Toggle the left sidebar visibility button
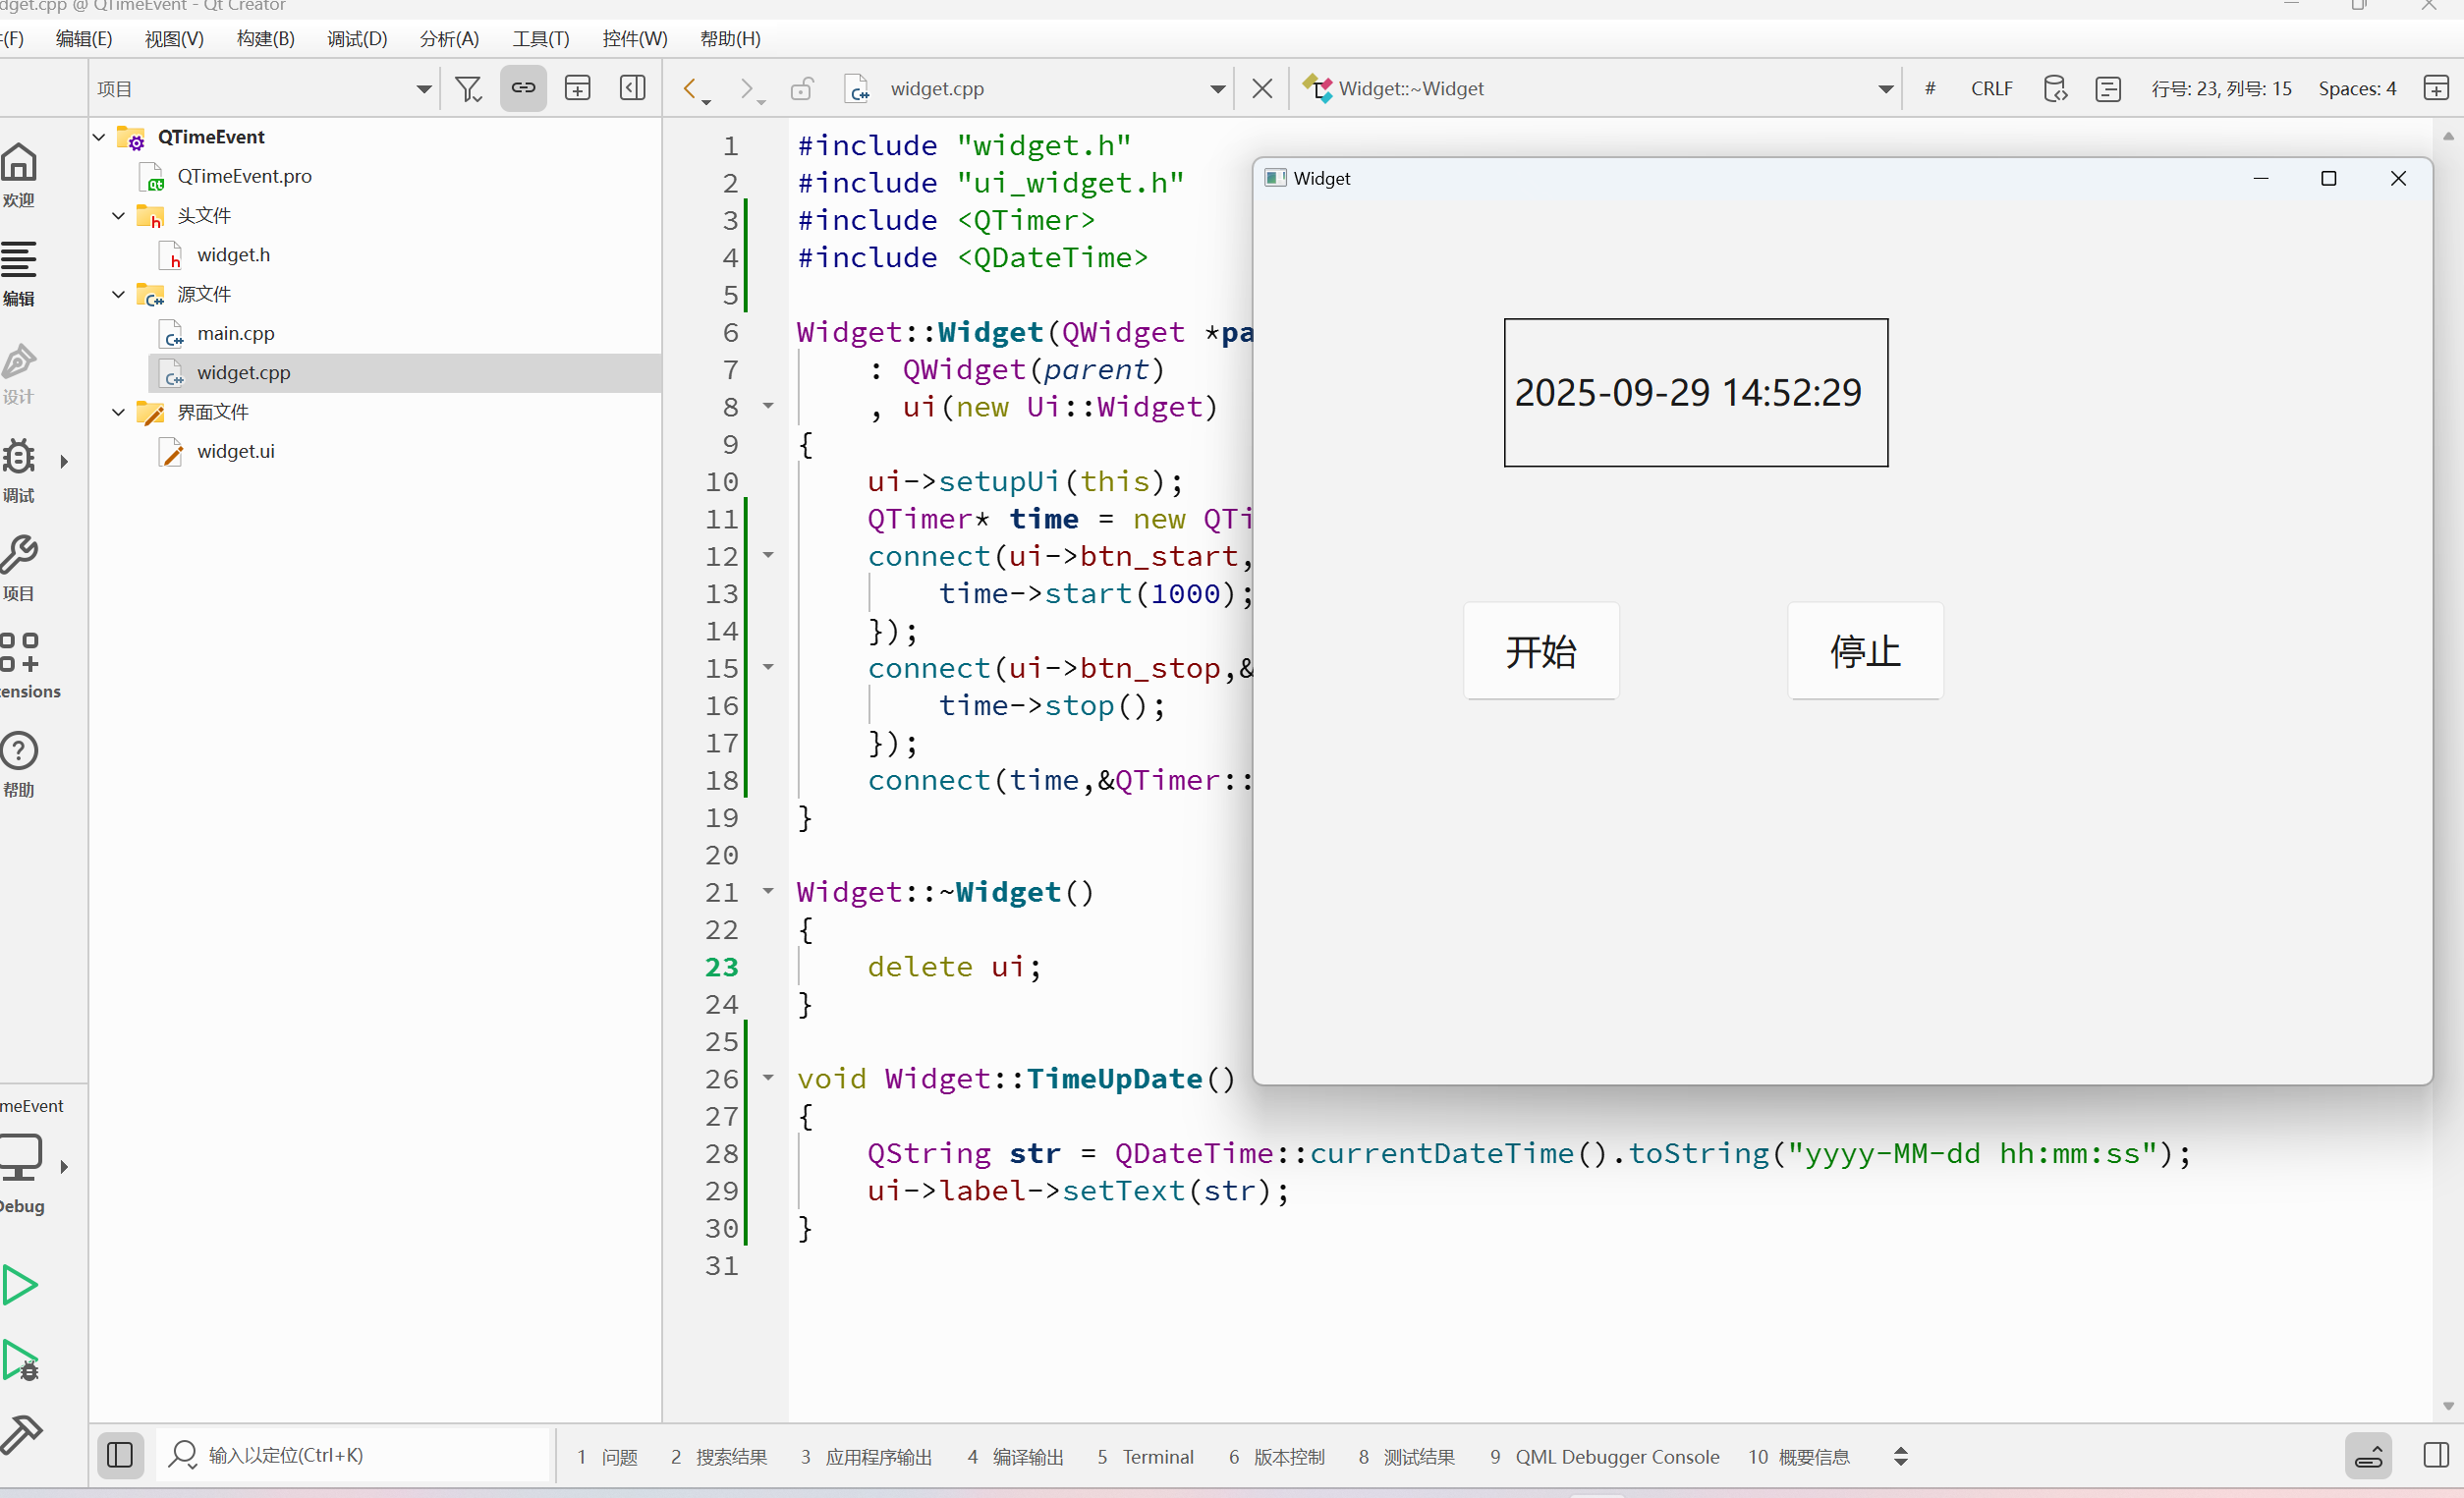The height and width of the screenshot is (1498, 2464). click(120, 1455)
